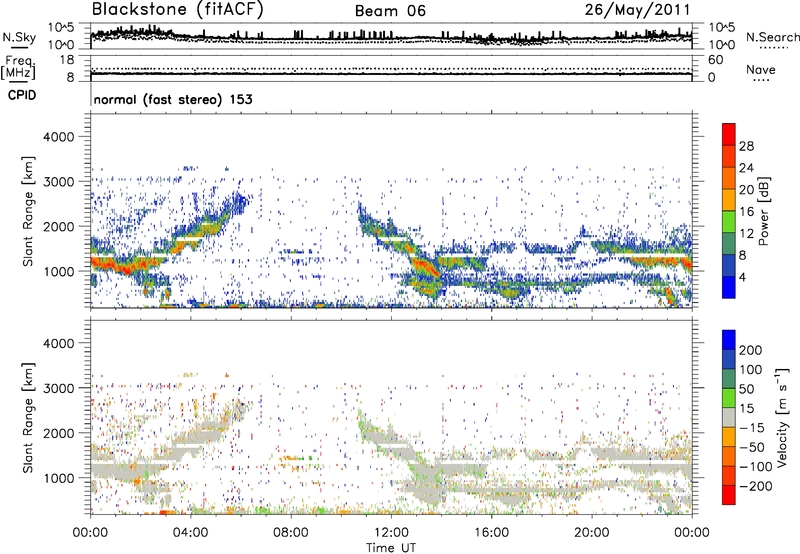This screenshot has height=554, width=800.
Task: Click the '12:00' time axis label
Action: coord(391,533)
